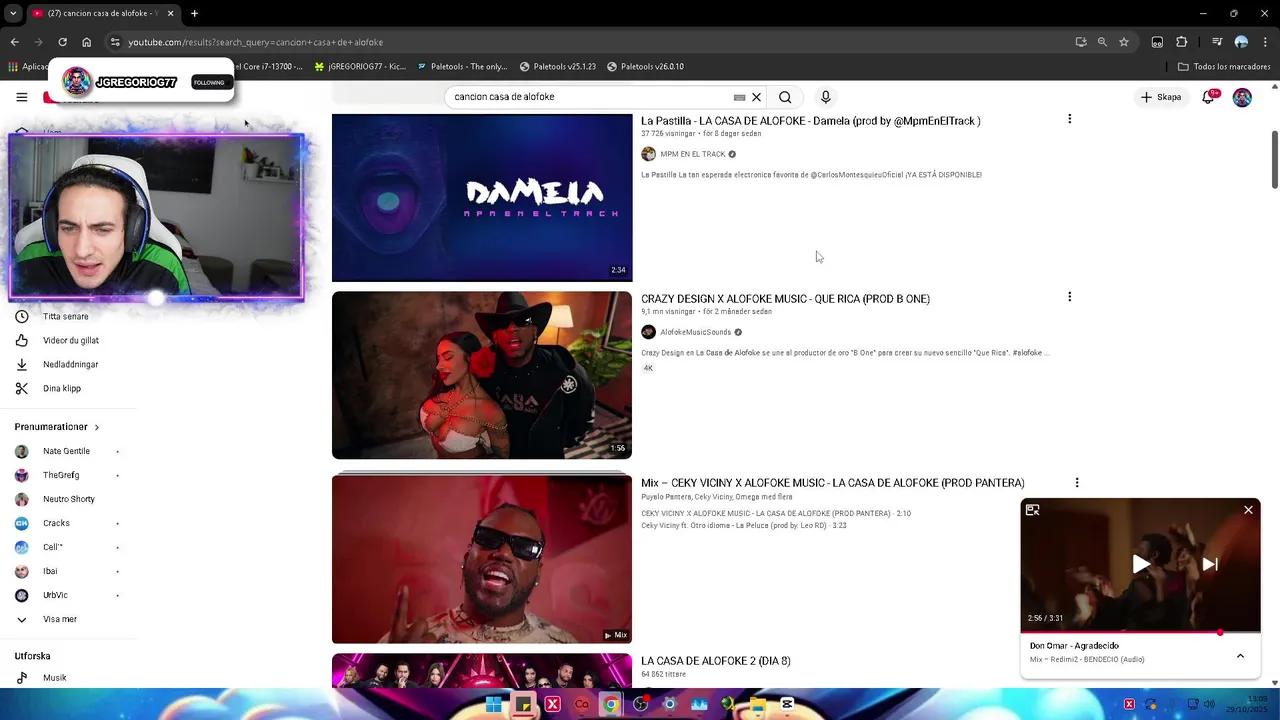Open CapCut from the taskbar
Screen dimensions: 1280x720
(x=787, y=705)
